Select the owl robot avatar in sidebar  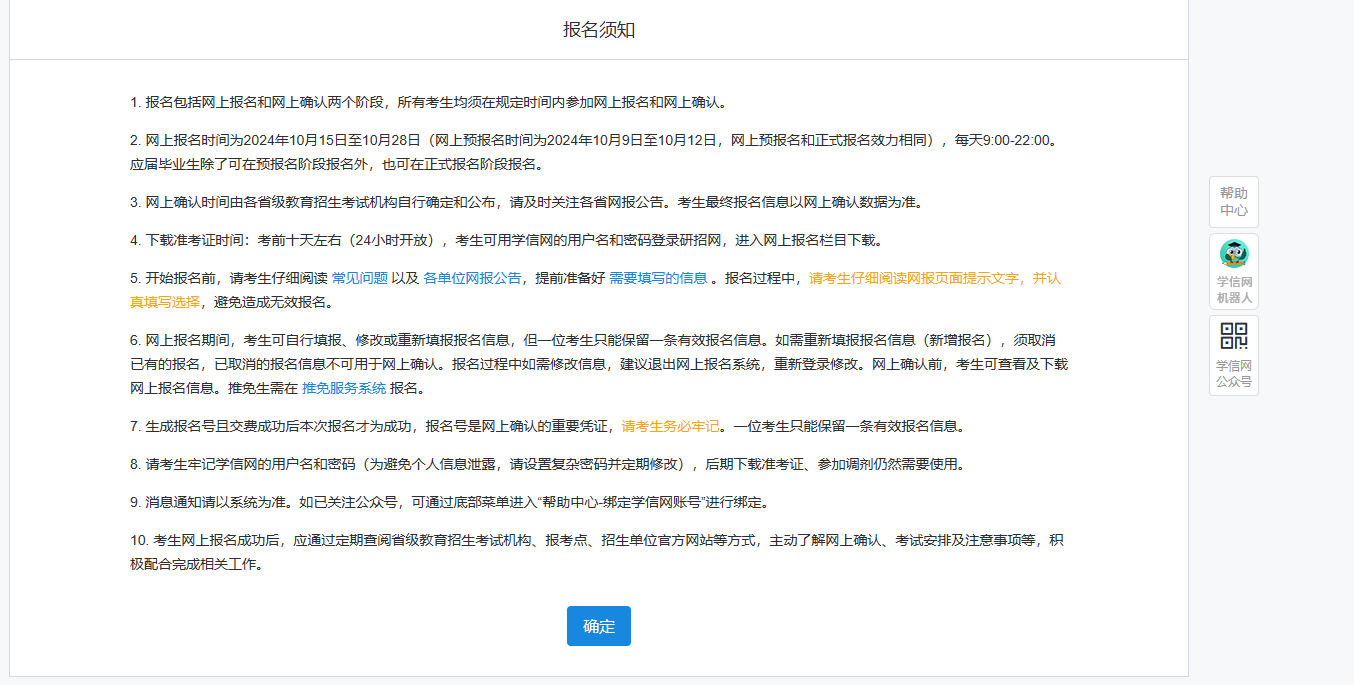[1233, 252]
